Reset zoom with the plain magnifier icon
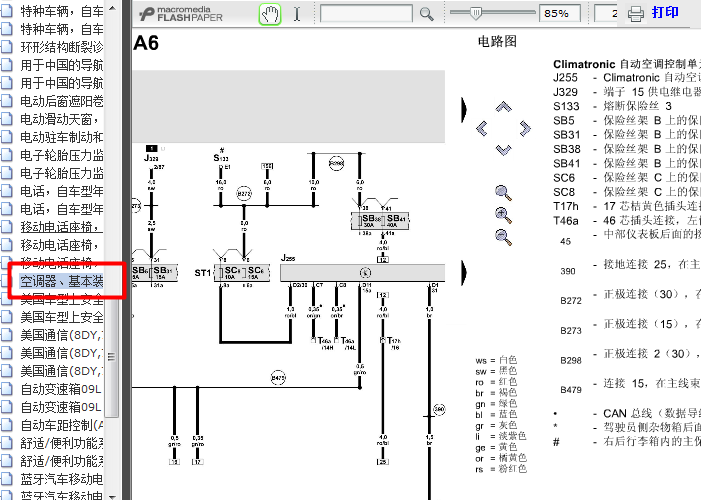 (x=503, y=192)
